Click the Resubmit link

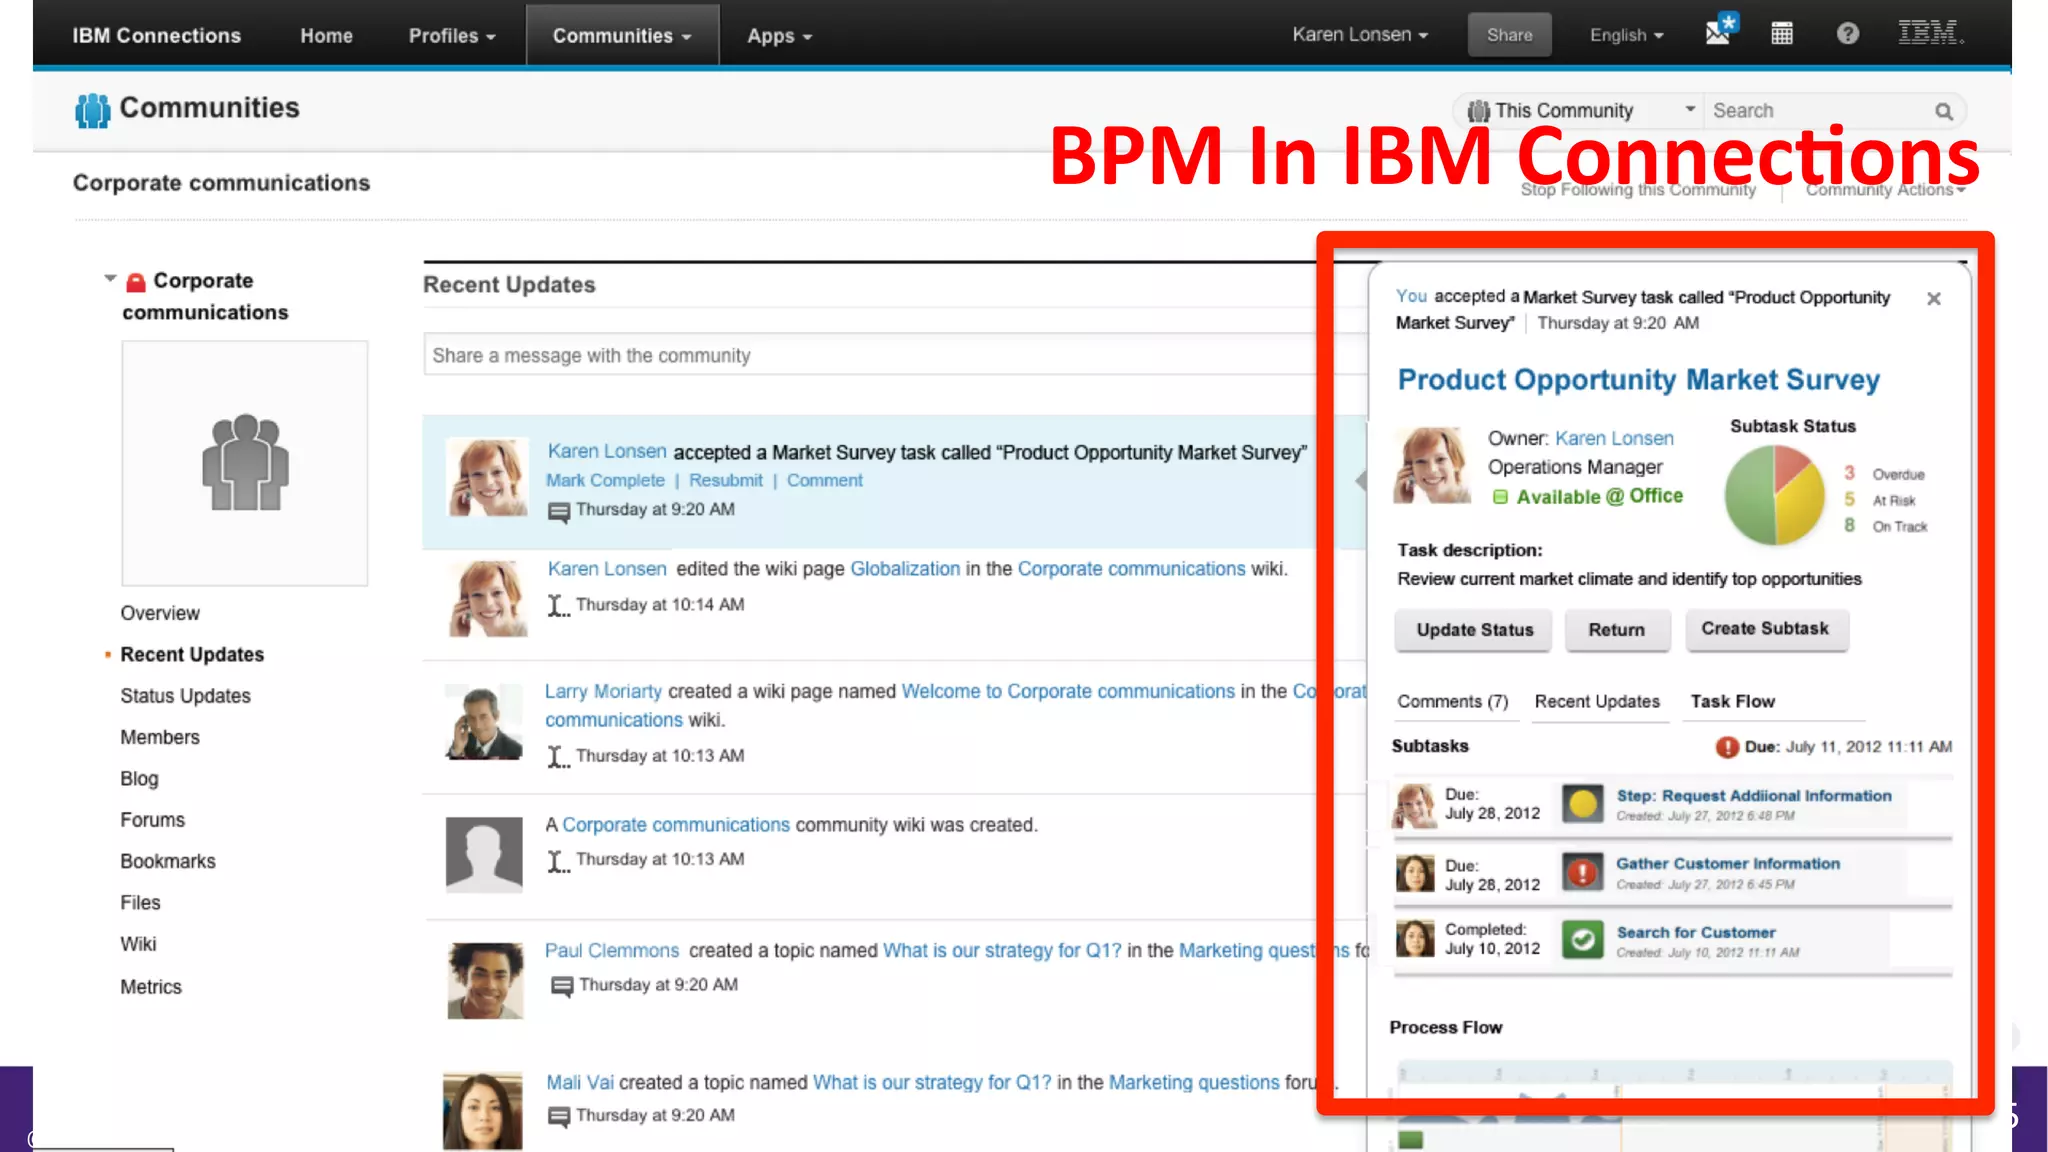click(x=725, y=481)
